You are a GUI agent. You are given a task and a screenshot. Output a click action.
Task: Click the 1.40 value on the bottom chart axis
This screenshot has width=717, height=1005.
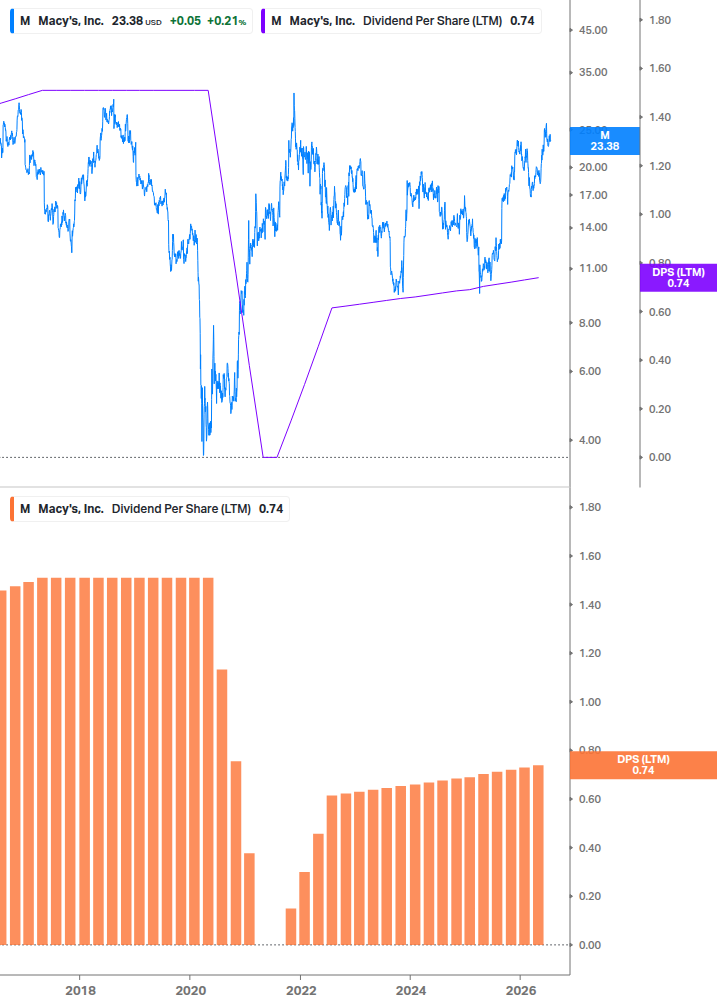tap(589, 605)
